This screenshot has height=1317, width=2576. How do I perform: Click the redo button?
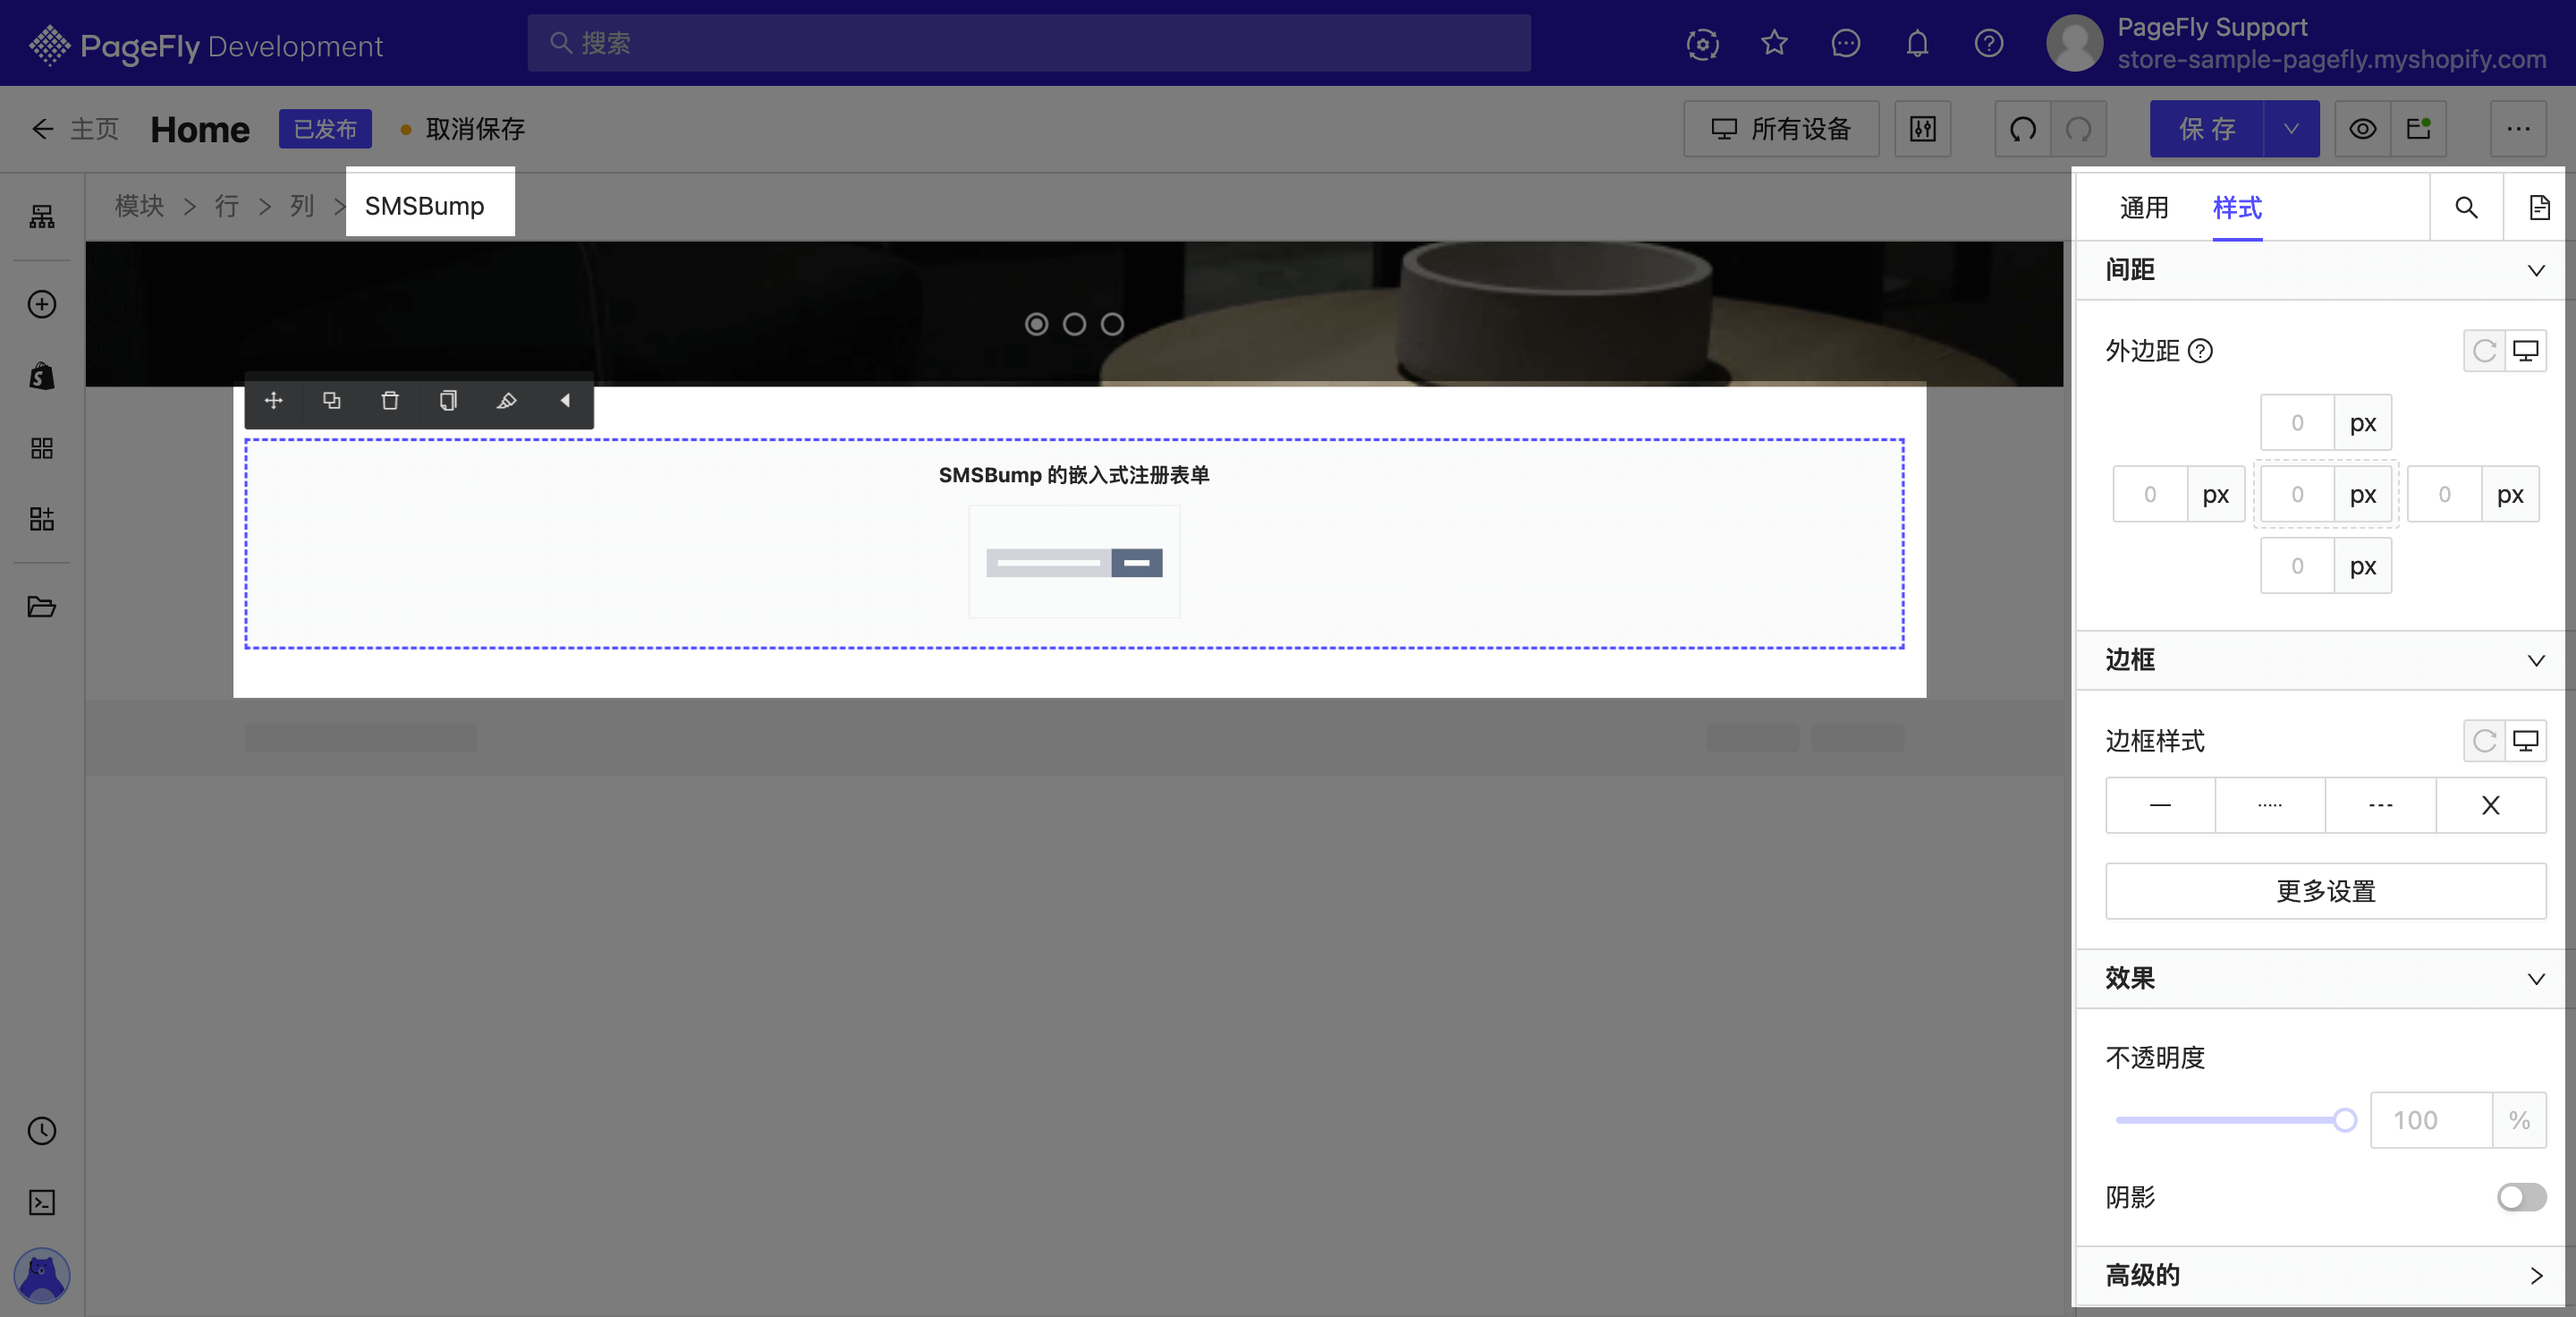[x=2079, y=129]
